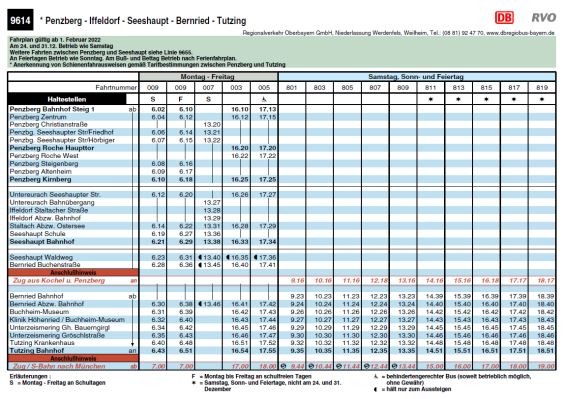Image resolution: width=564 pixels, height=399 pixels.
Task: Click the half-moon symbol in the legend
Action: coord(376,389)
